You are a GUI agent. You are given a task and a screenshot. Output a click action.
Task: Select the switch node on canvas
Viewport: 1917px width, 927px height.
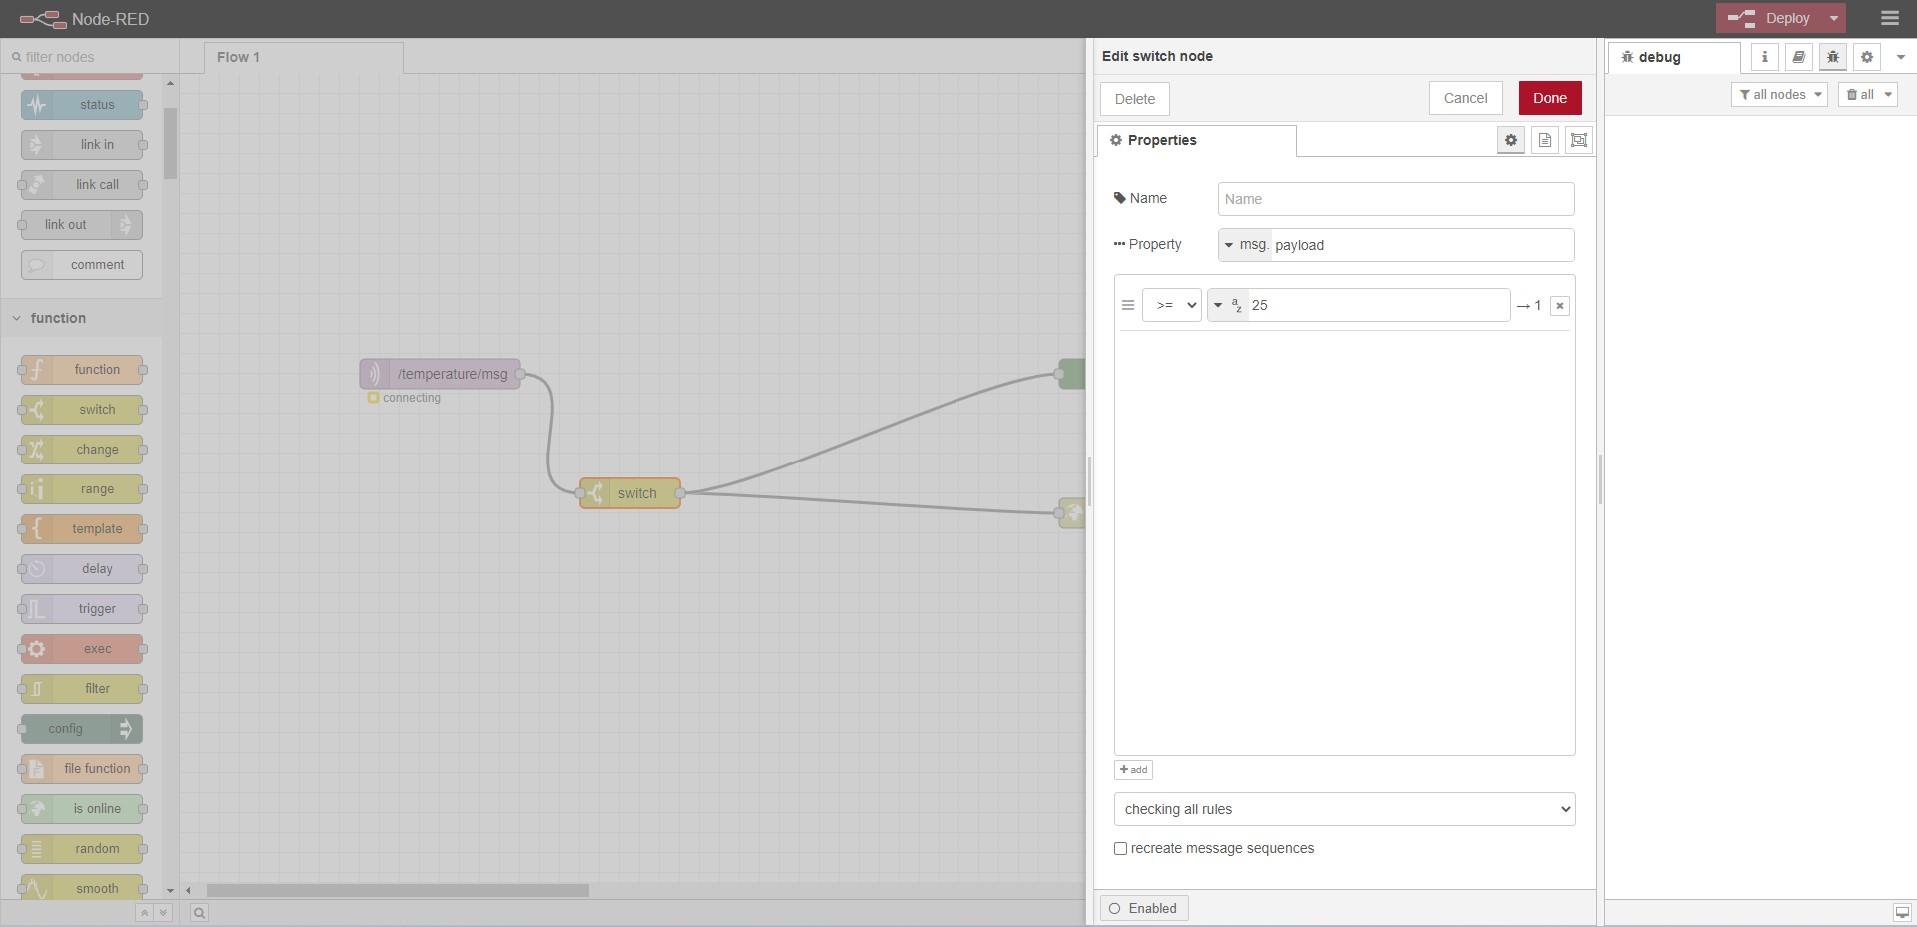pos(630,493)
